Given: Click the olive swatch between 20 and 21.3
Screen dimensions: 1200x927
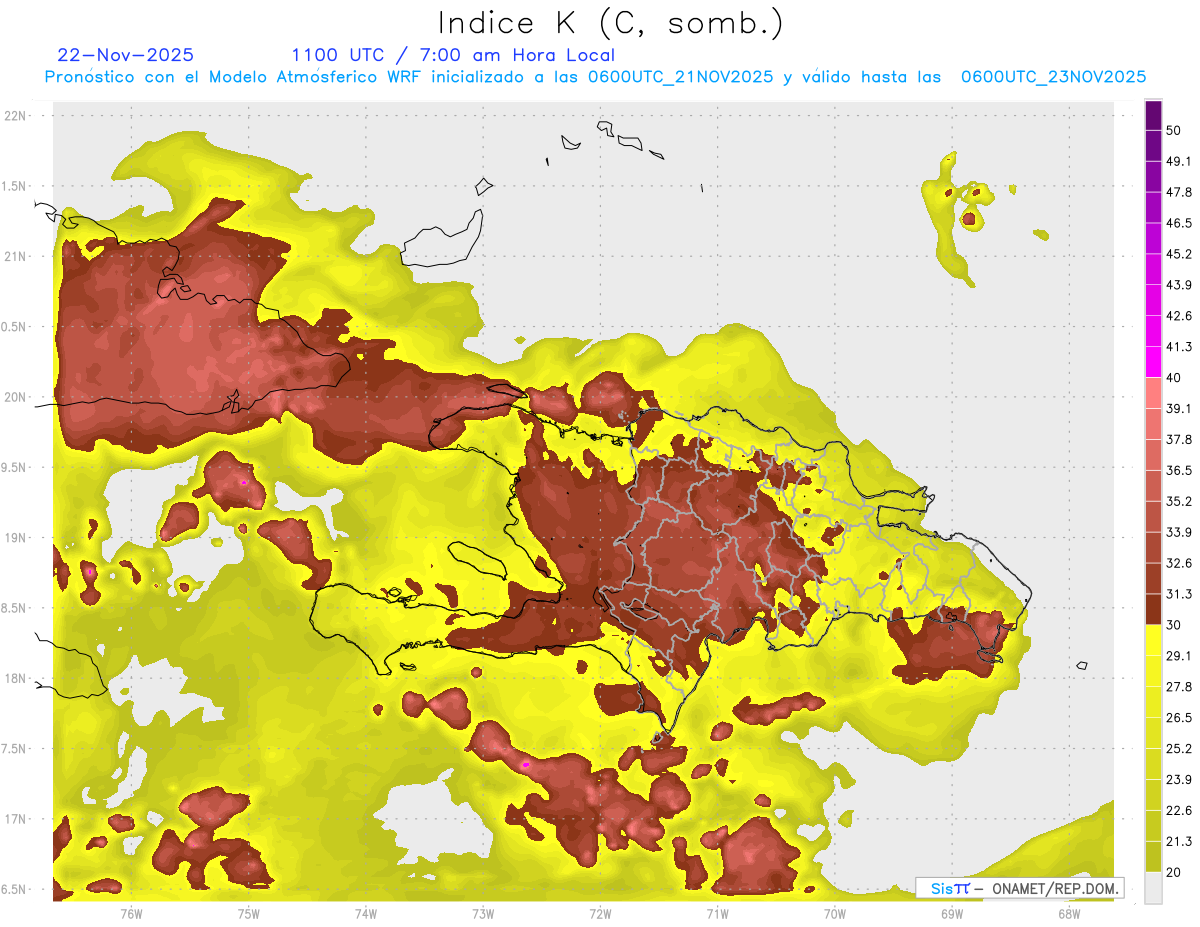Looking at the screenshot, I should (x=1153, y=857).
